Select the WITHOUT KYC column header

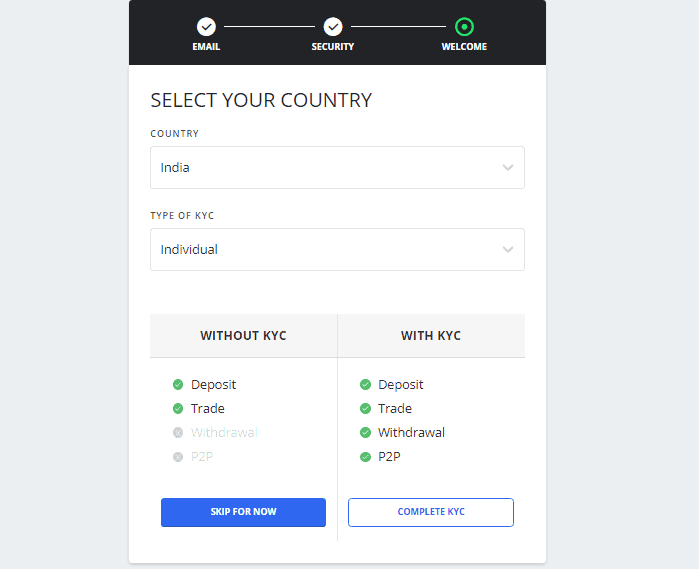coord(243,336)
